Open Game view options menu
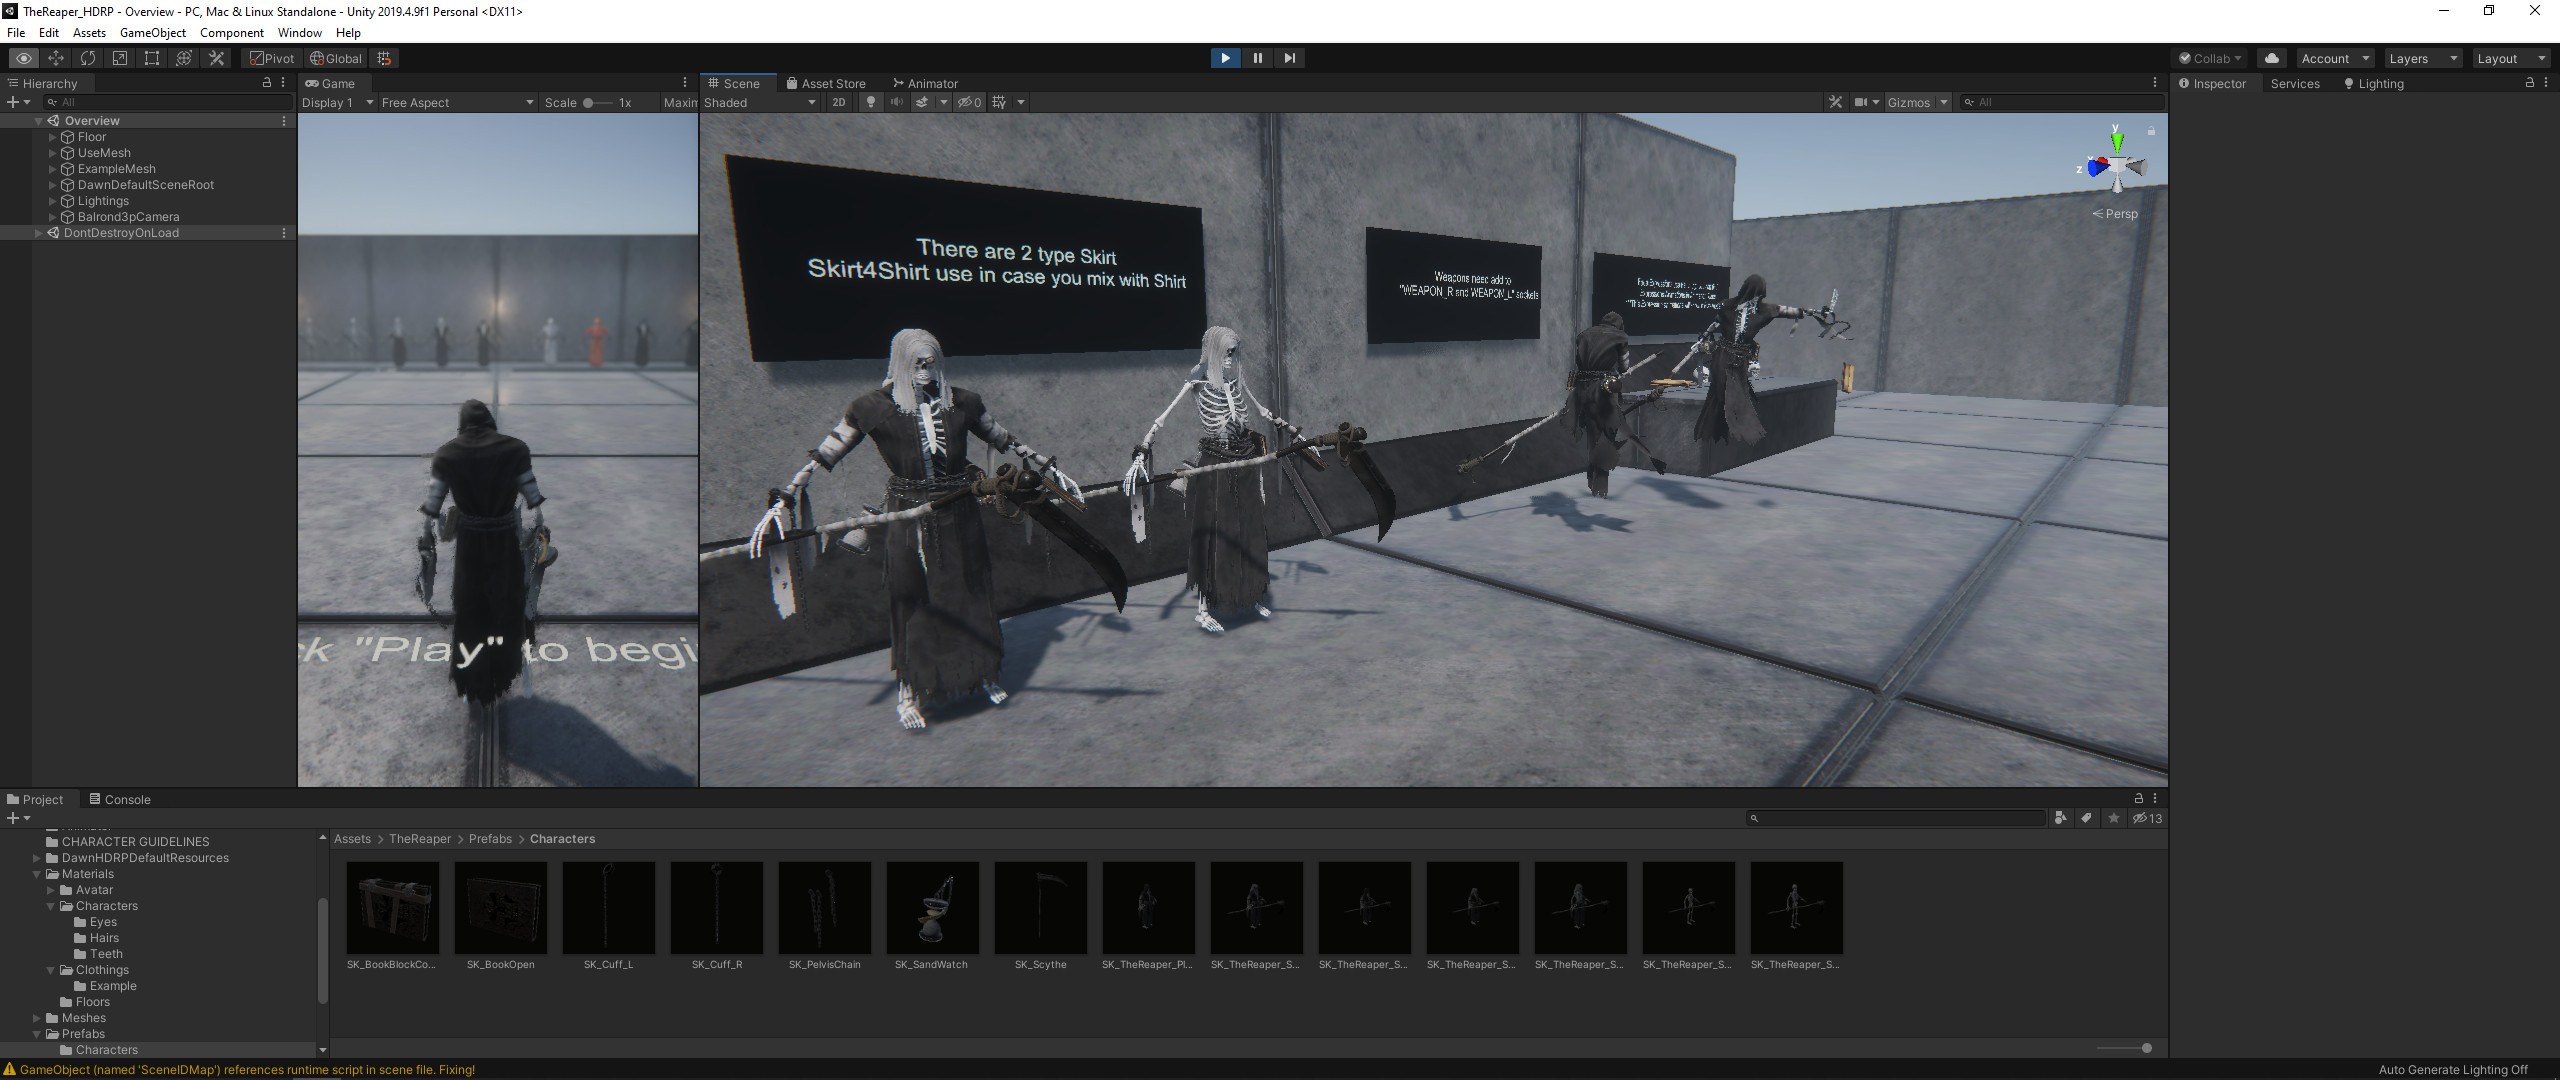The height and width of the screenshot is (1080, 2560). point(685,83)
